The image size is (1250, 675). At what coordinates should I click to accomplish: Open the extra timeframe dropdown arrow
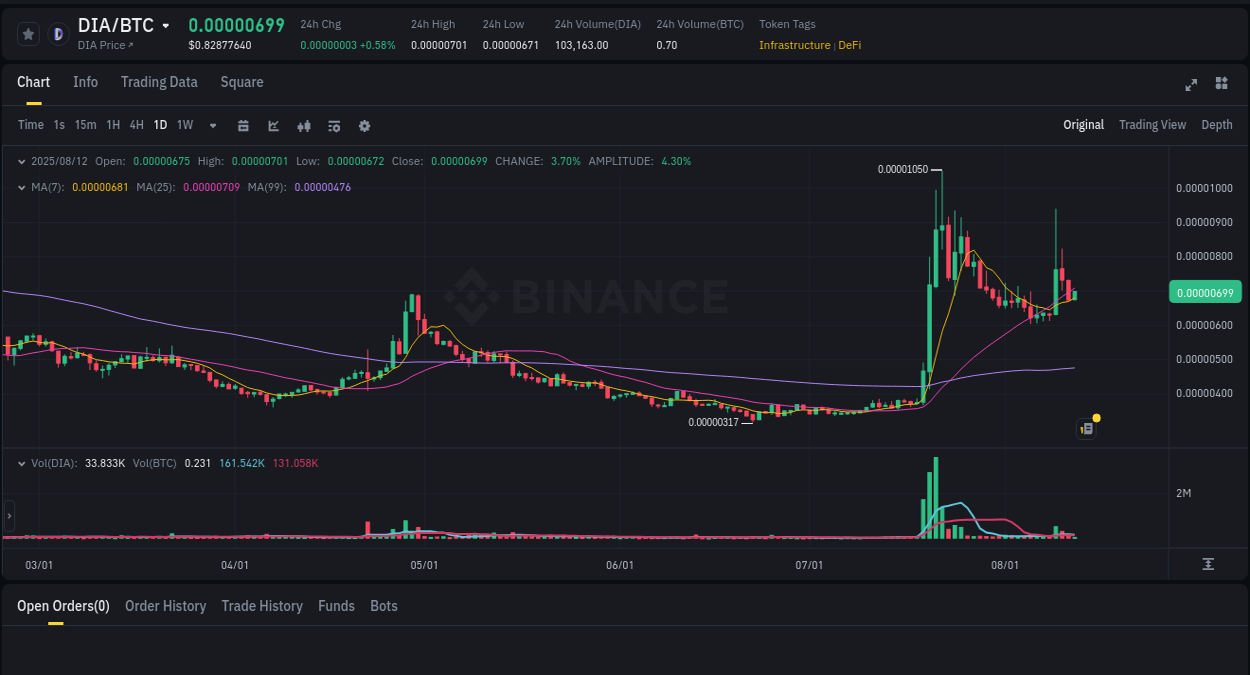211,125
